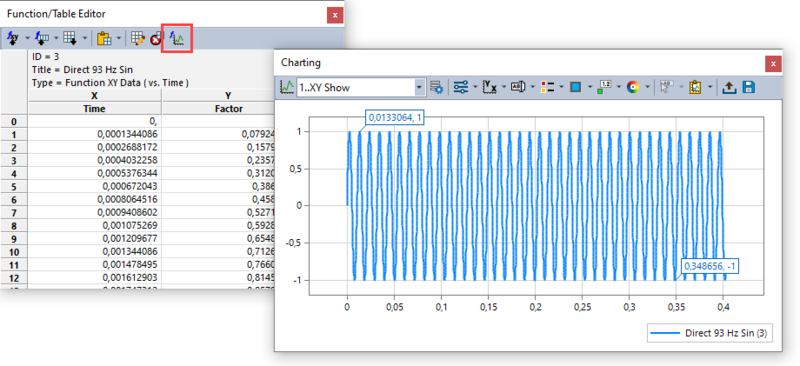Select row header 0 in the table
Viewport: 800px width, 366px height.
tap(14, 121)
